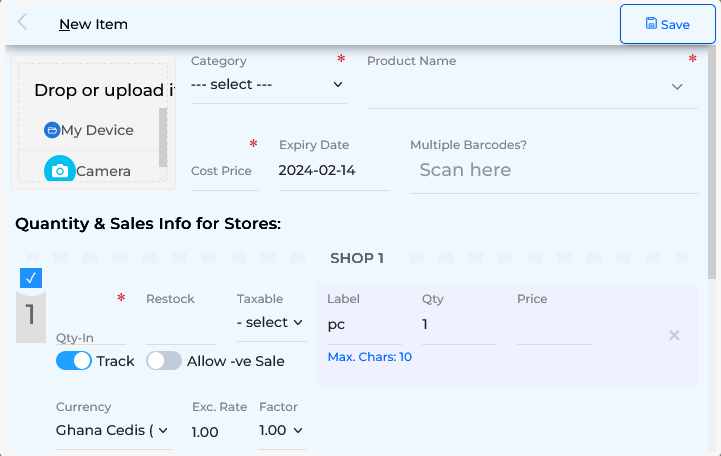This screenshot has width=721, height=456.
Task: Enable Allow -ve Sale toggle
Action: tap(164, 361)
